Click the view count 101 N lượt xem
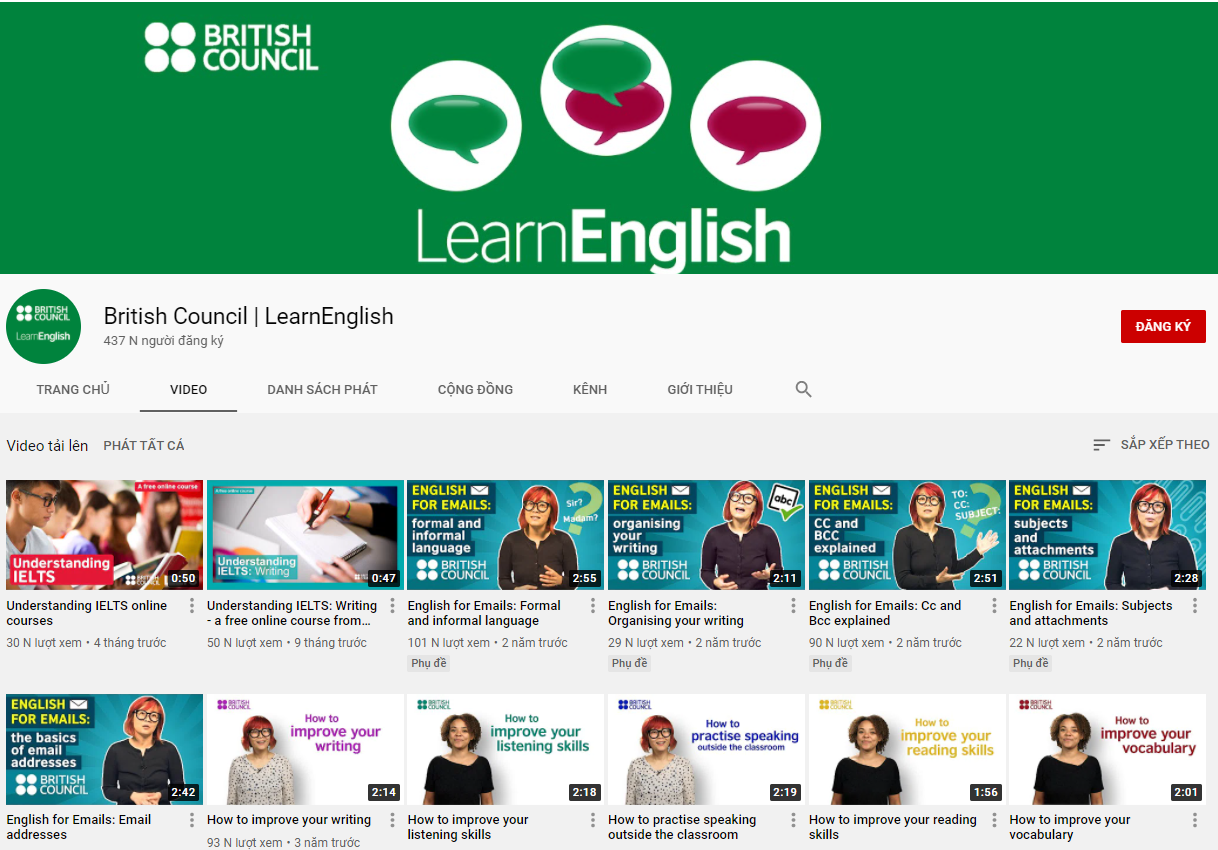 tap(449, 643)
